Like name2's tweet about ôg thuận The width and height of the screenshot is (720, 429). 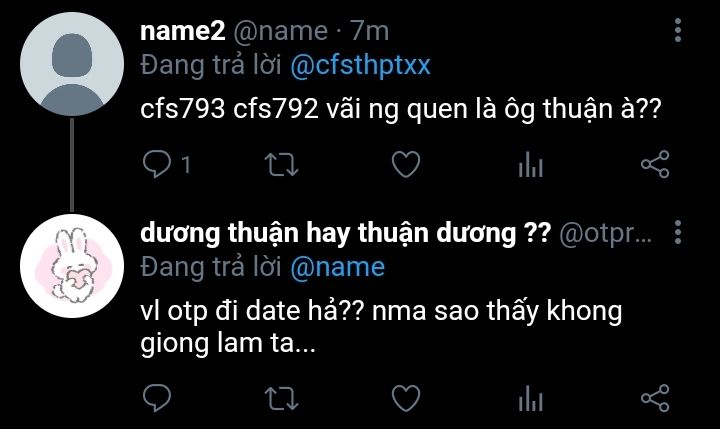[x=406, y=164]
